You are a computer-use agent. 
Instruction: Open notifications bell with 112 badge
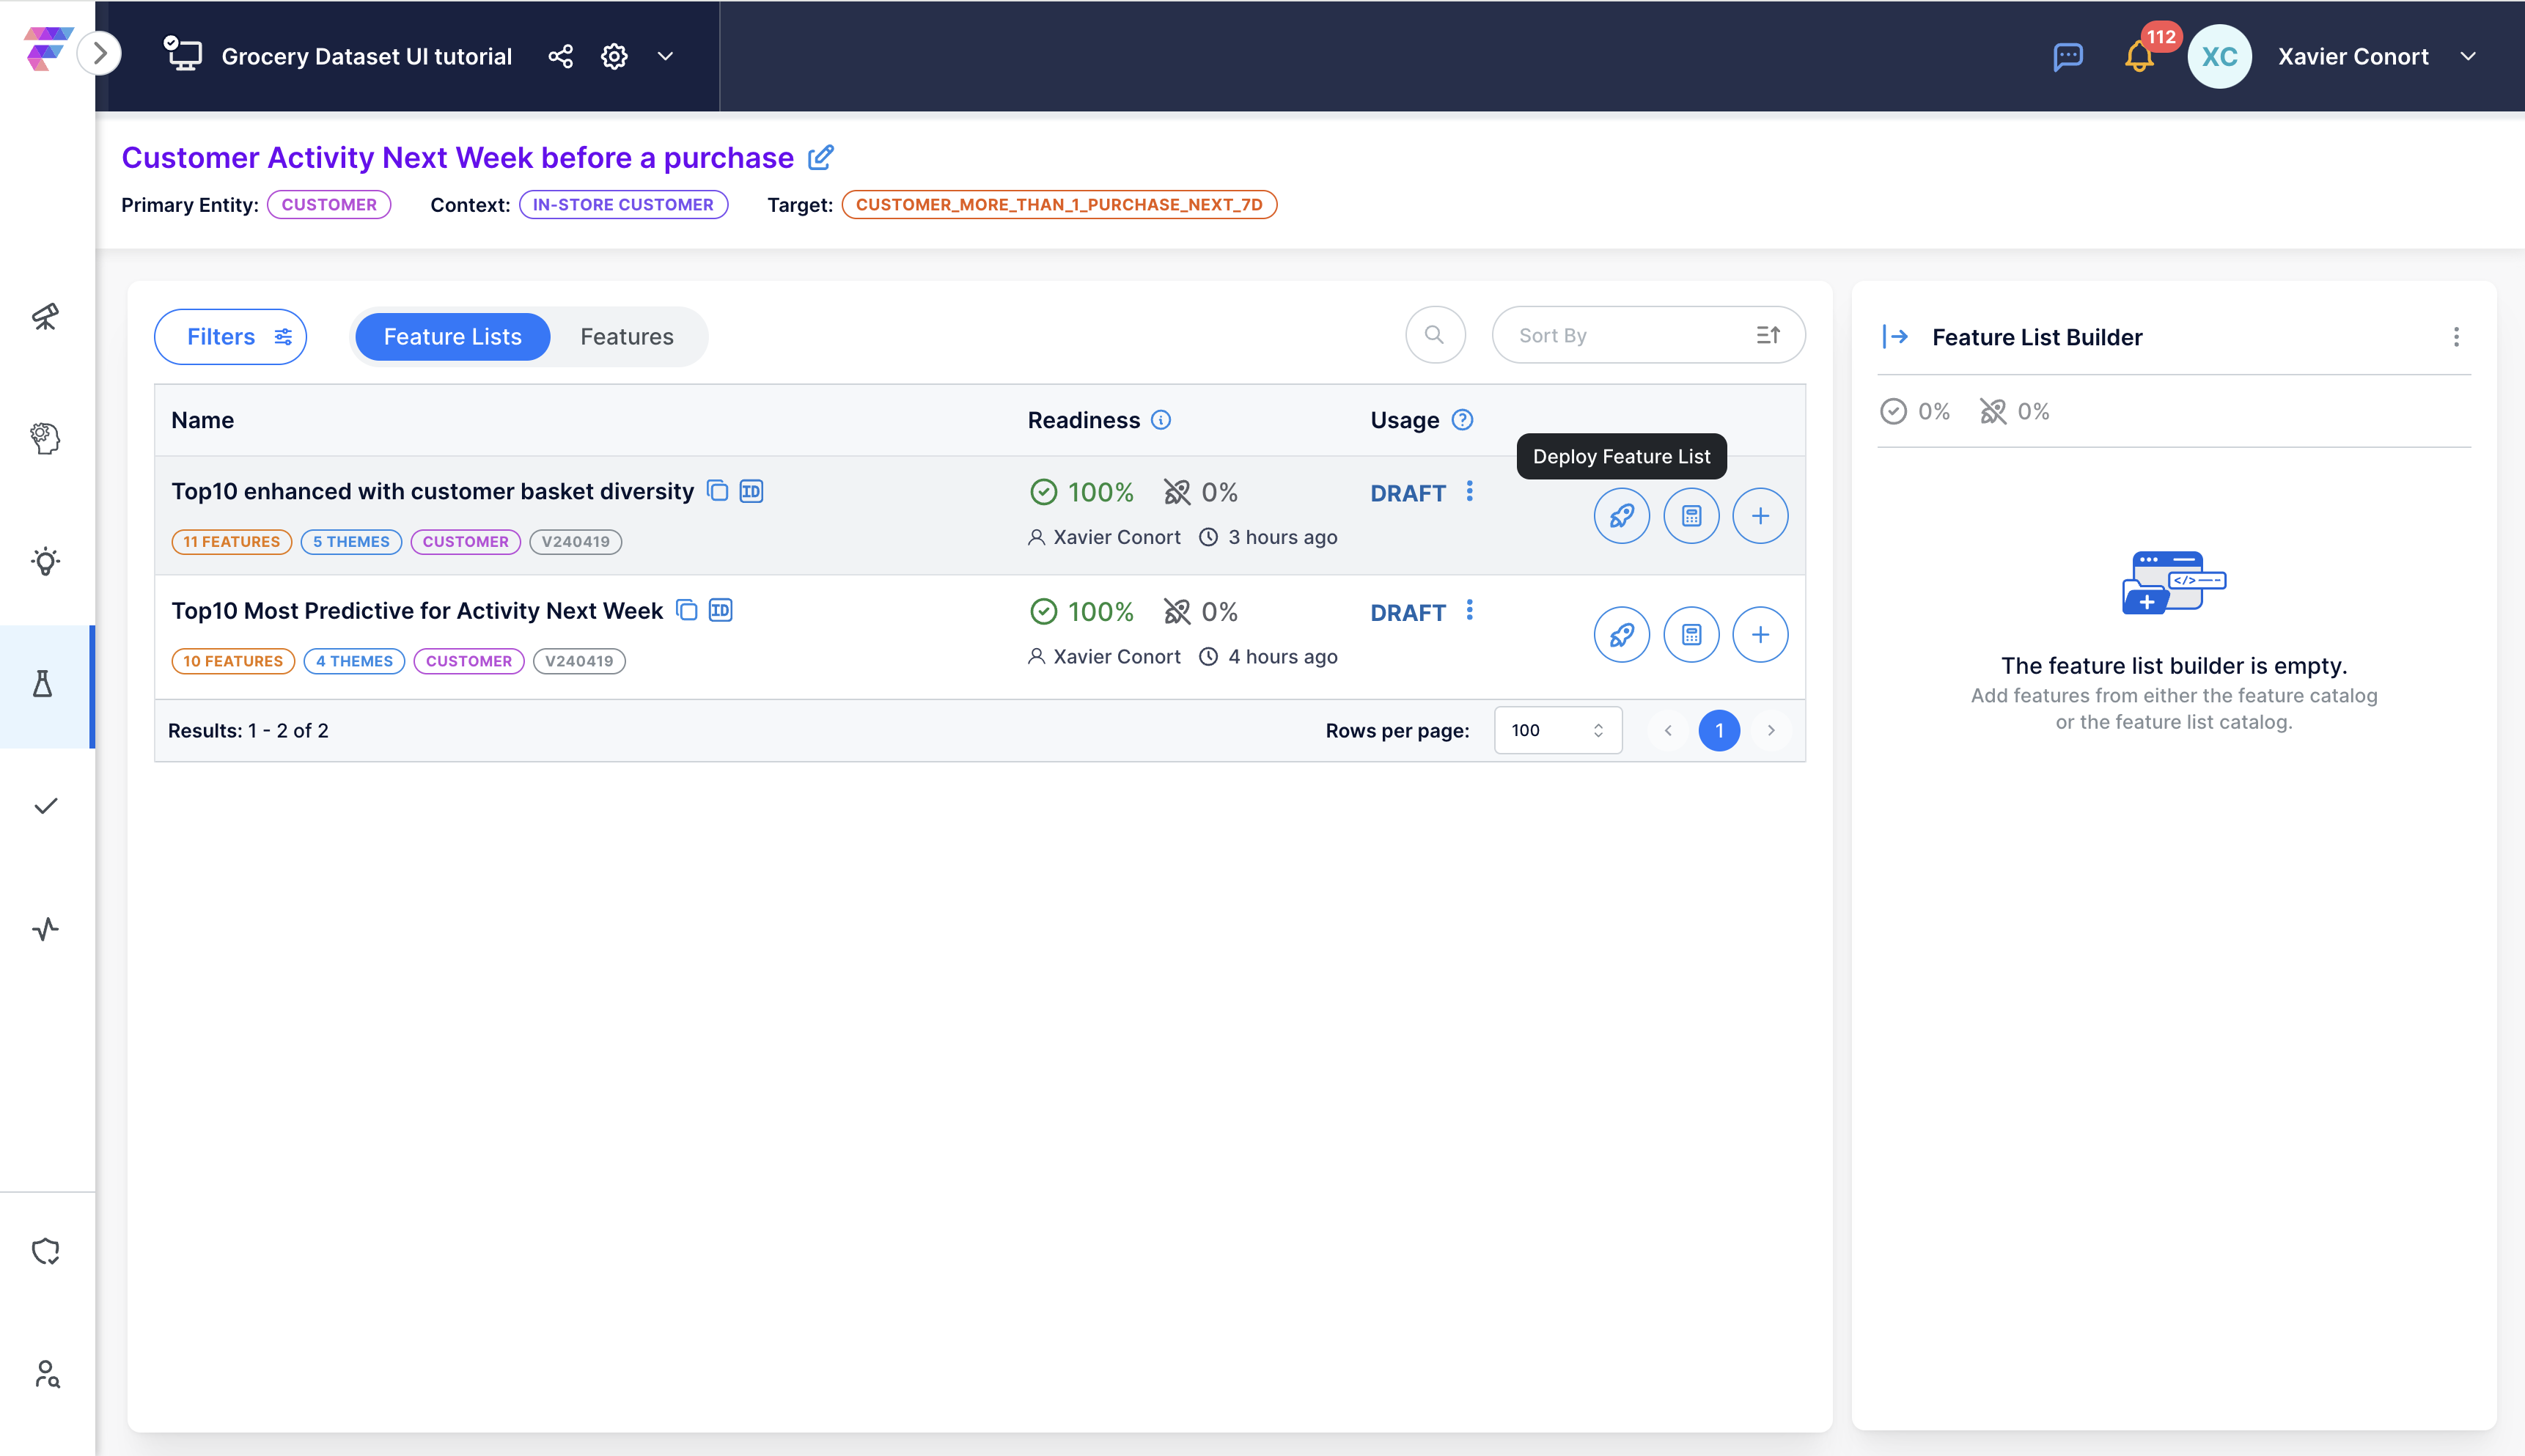click(x=2140, y=56)
